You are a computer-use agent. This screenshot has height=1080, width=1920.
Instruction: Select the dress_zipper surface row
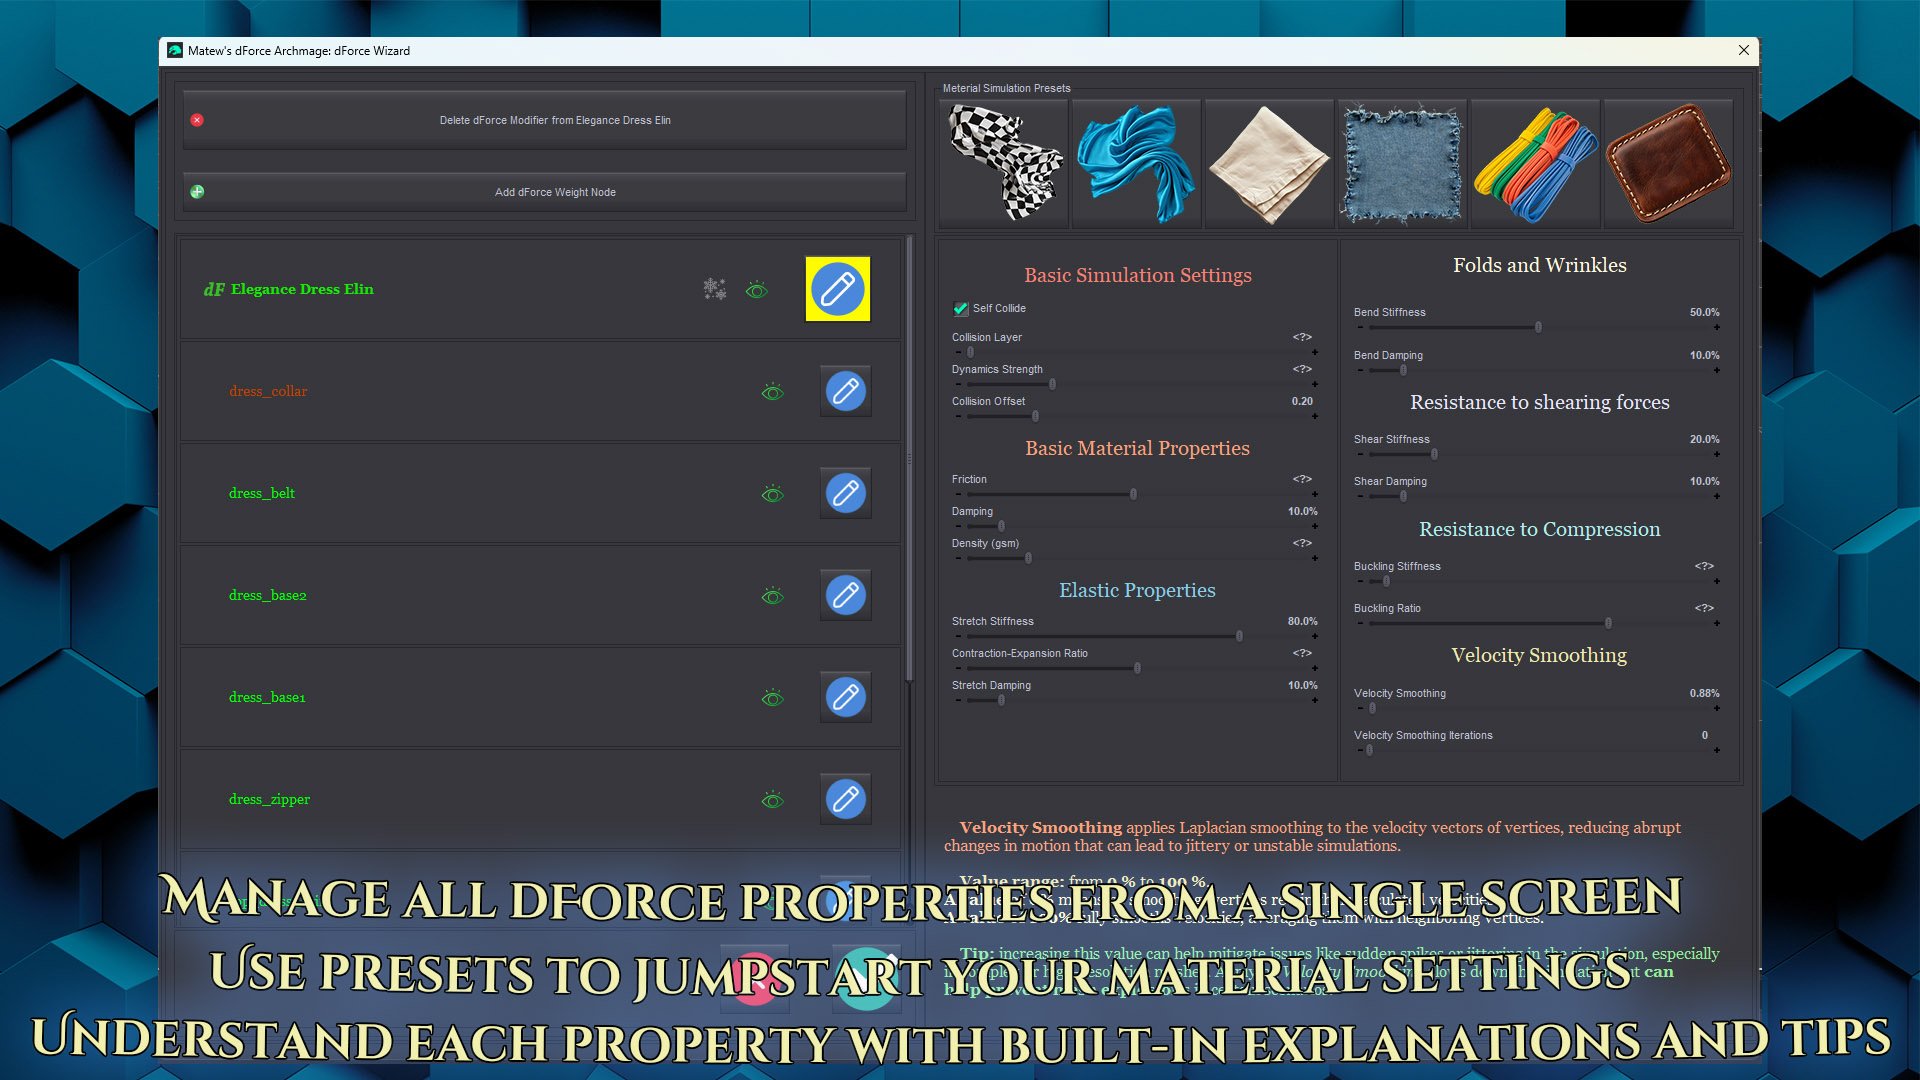tap(540, 799)
